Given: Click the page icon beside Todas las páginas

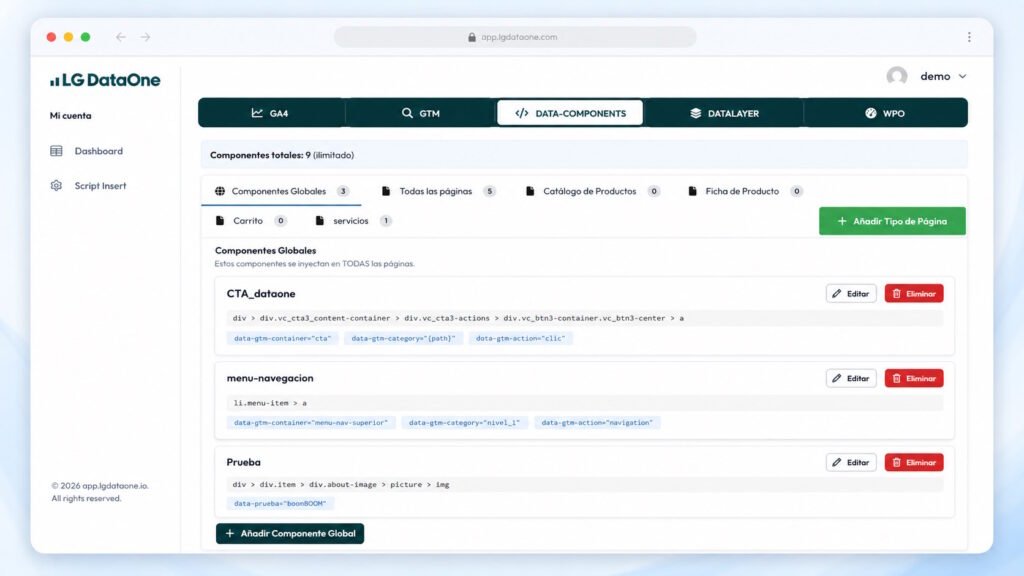Looking at the screenshot, I should point(386,191).
